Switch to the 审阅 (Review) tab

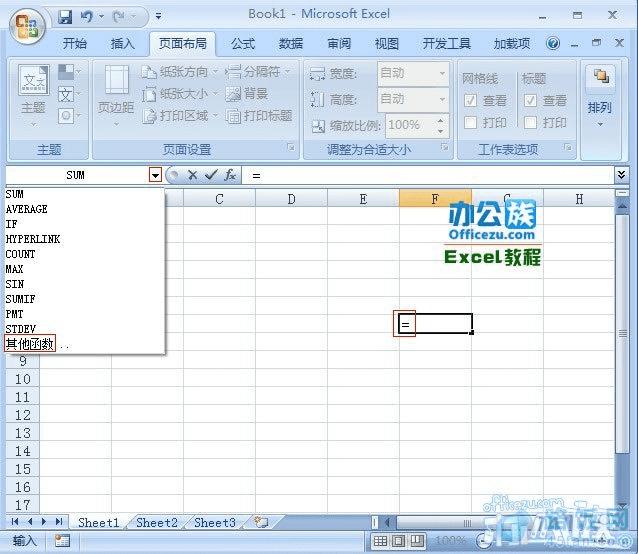[339, 44]
